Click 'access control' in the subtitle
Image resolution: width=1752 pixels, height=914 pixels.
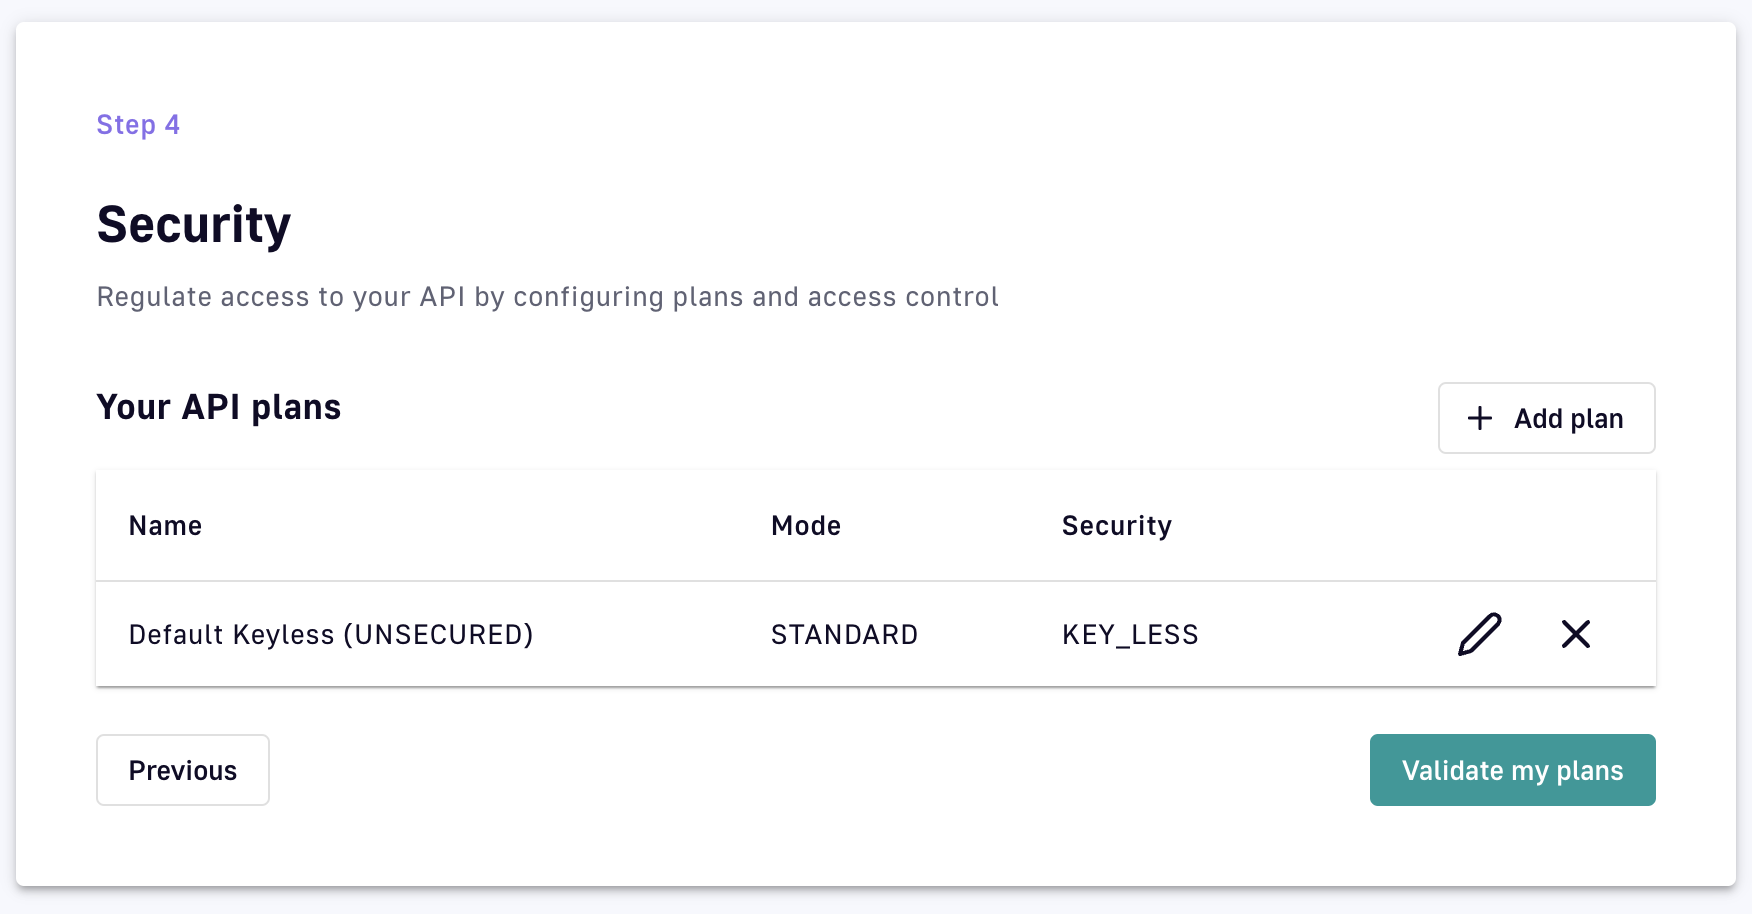coord(902,297)
